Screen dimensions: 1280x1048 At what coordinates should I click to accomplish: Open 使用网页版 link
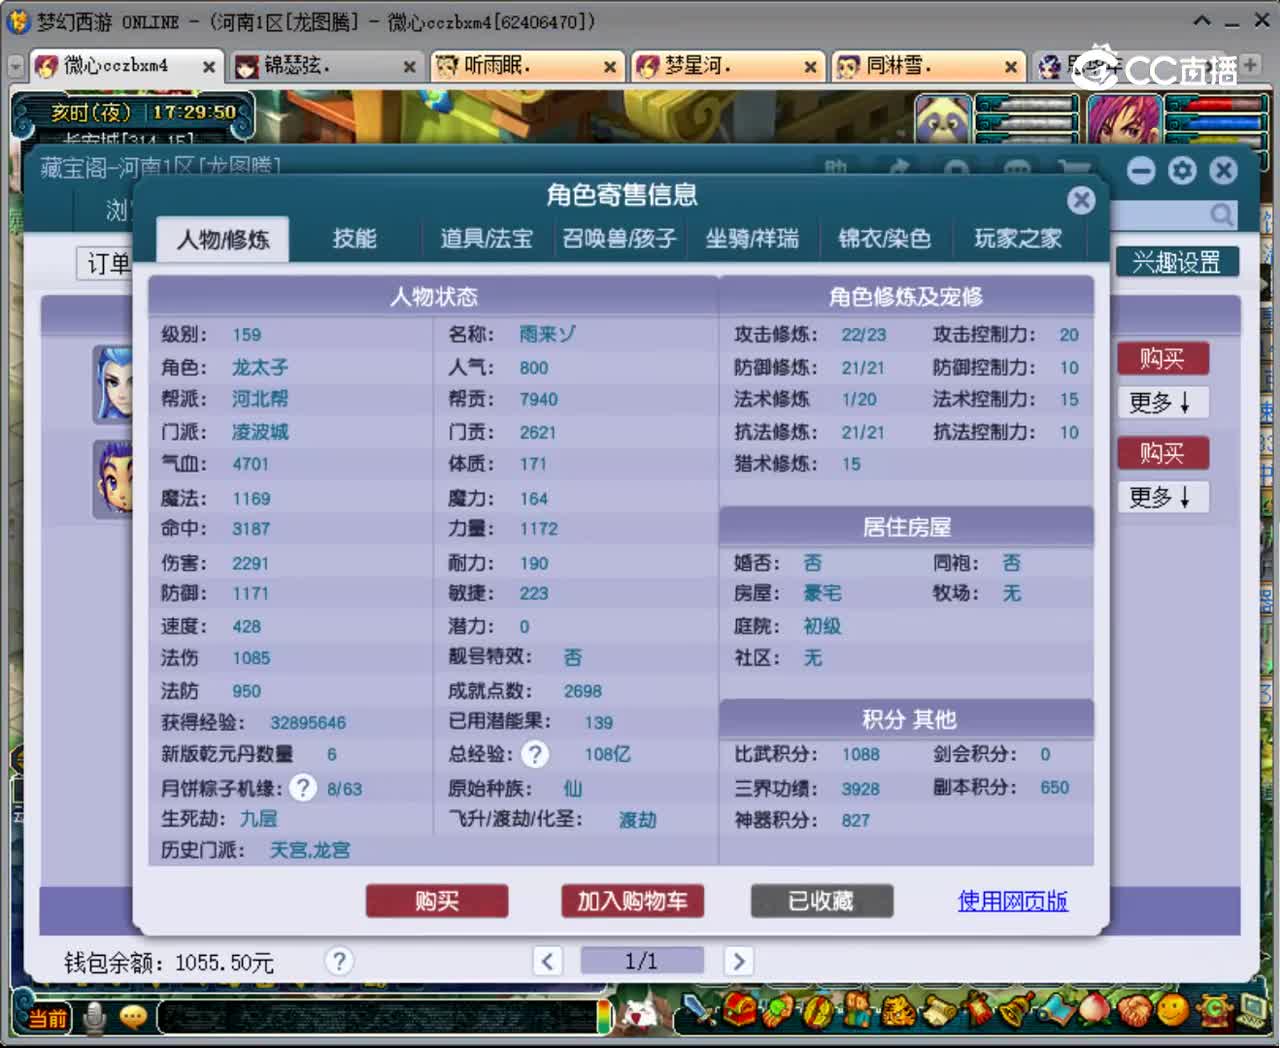pos(1012,901)
